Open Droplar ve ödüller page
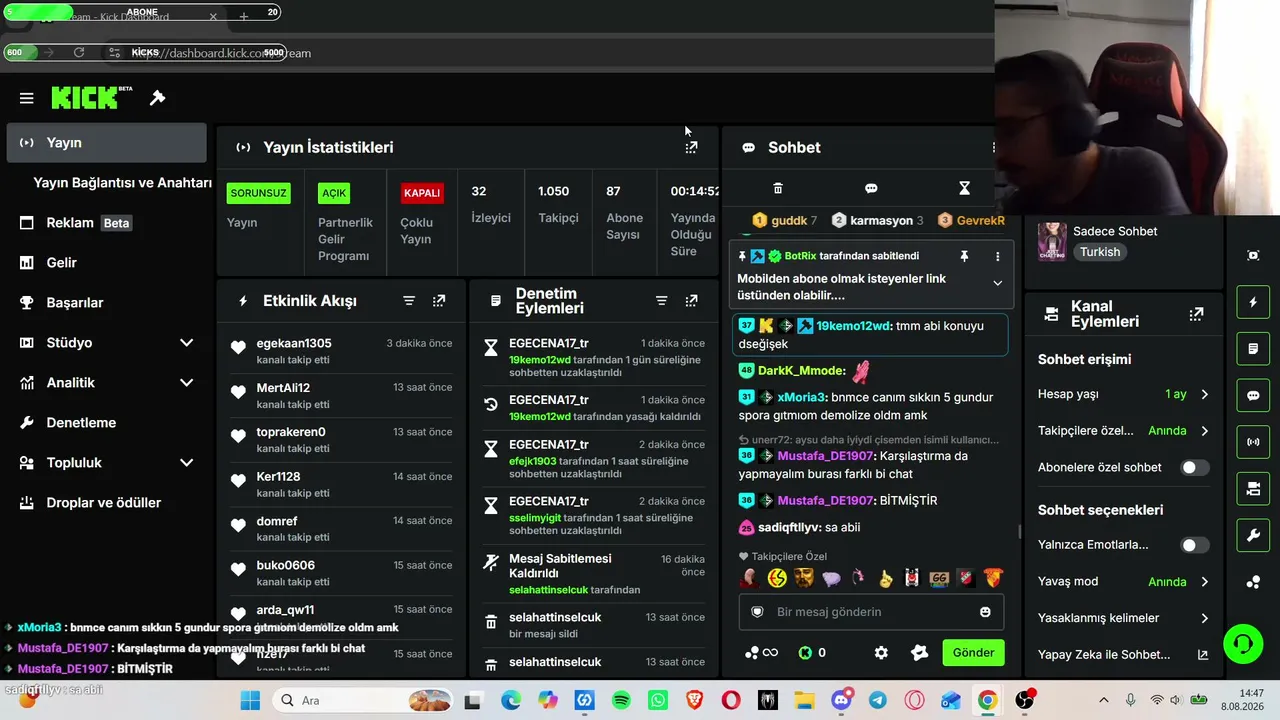The image size is (1280, 720). pyautogui.click(x=106, y=503)
